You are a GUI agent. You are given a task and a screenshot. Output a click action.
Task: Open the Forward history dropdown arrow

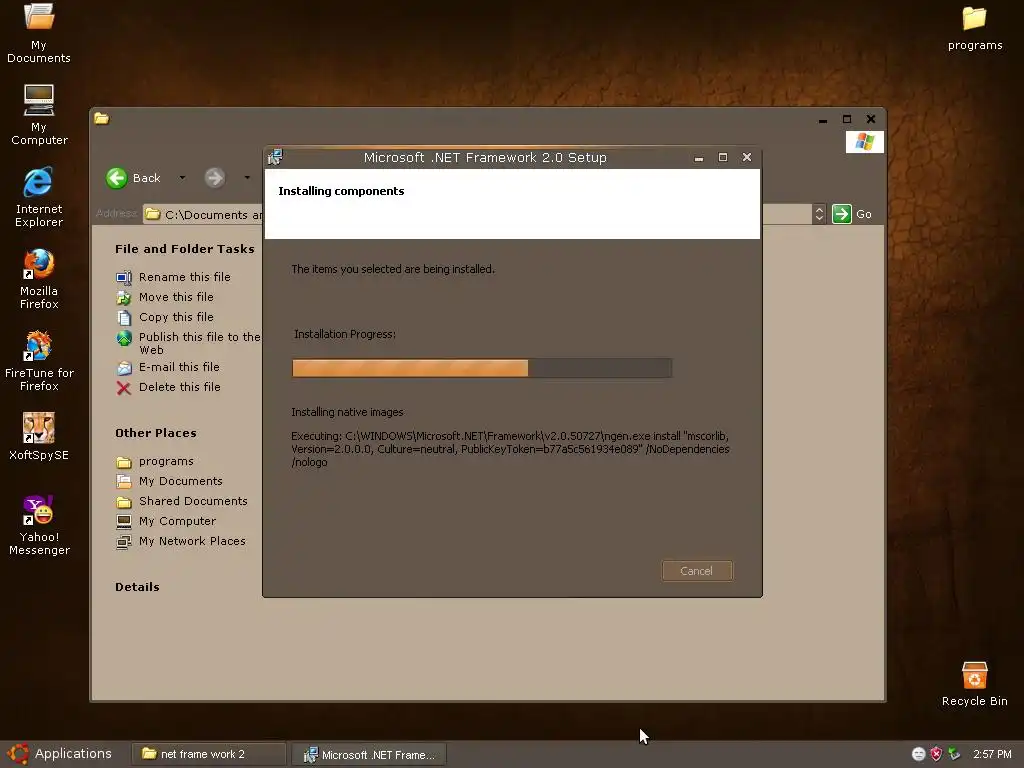(x=247, y=178)
